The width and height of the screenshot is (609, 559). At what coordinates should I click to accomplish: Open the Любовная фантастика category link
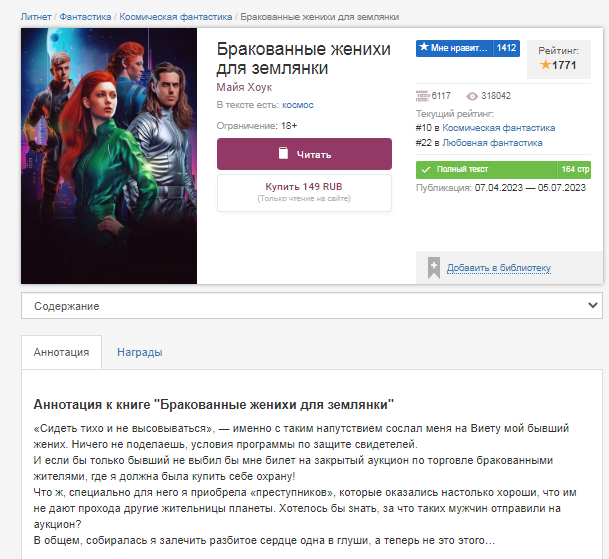tap(492, 143)
